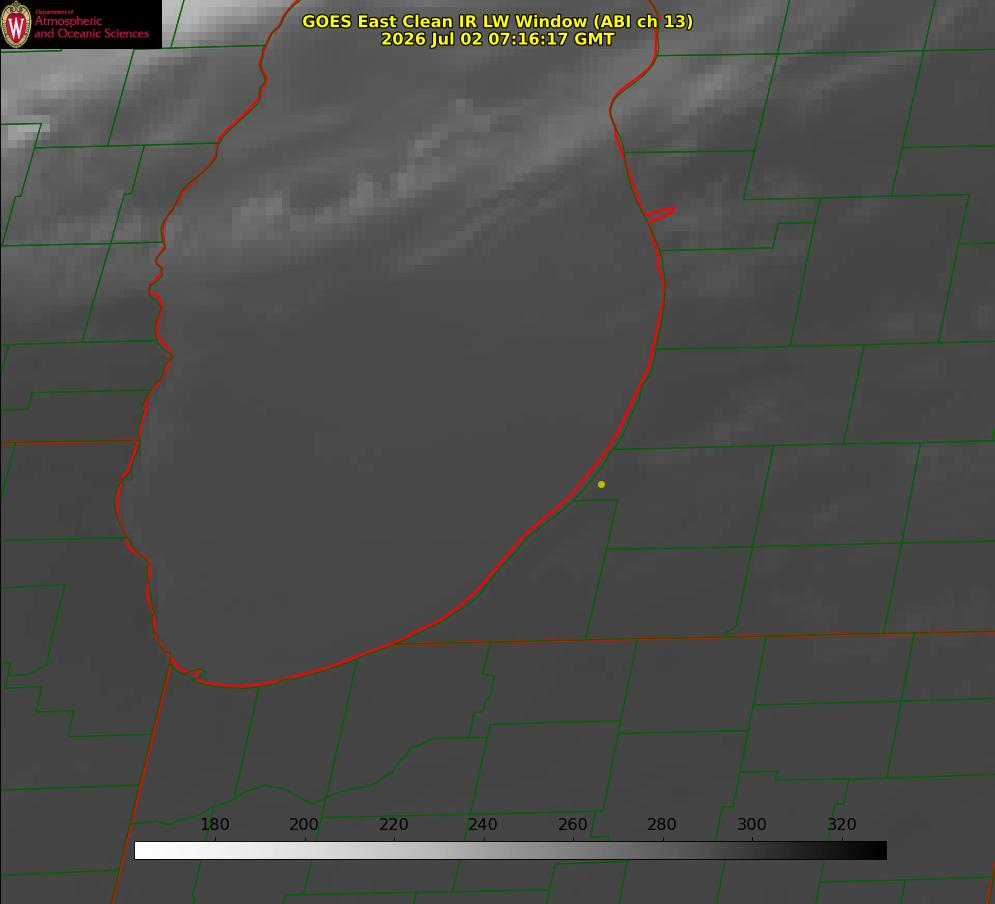995x904 pixels.
Task: Click the bright cloud streak over the lake
Action: 393,184
